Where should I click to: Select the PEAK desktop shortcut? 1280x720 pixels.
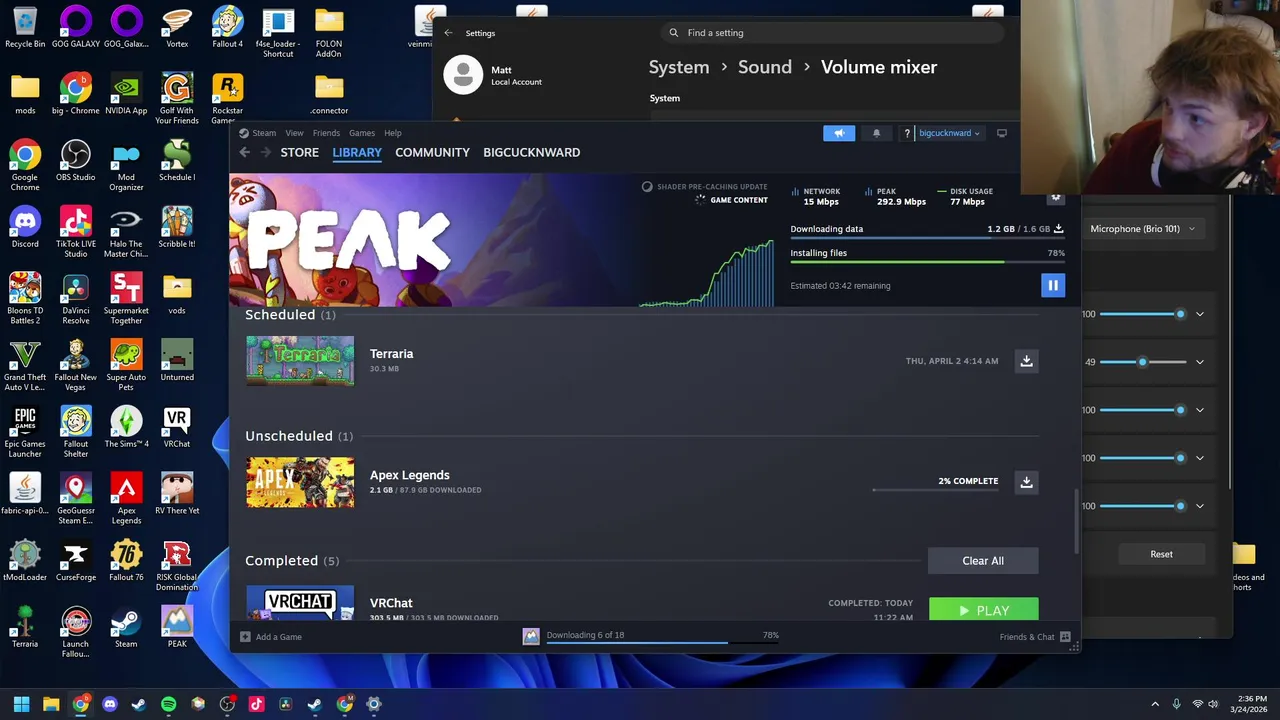[177, 627]
